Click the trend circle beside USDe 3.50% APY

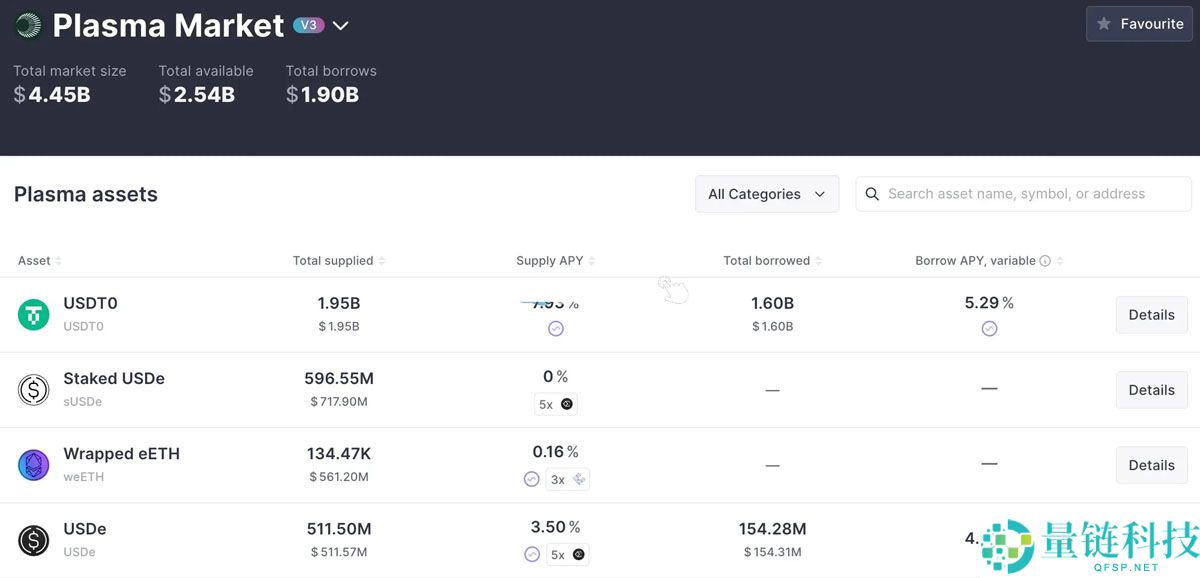[x=531, y=554]
